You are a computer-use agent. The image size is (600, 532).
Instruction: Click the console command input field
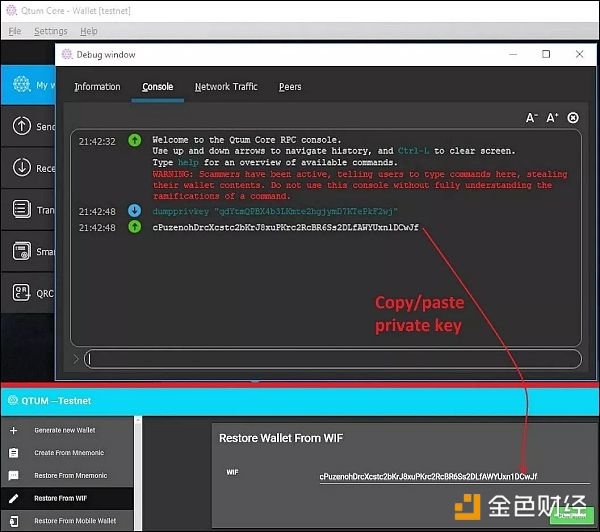coord(333,359)
